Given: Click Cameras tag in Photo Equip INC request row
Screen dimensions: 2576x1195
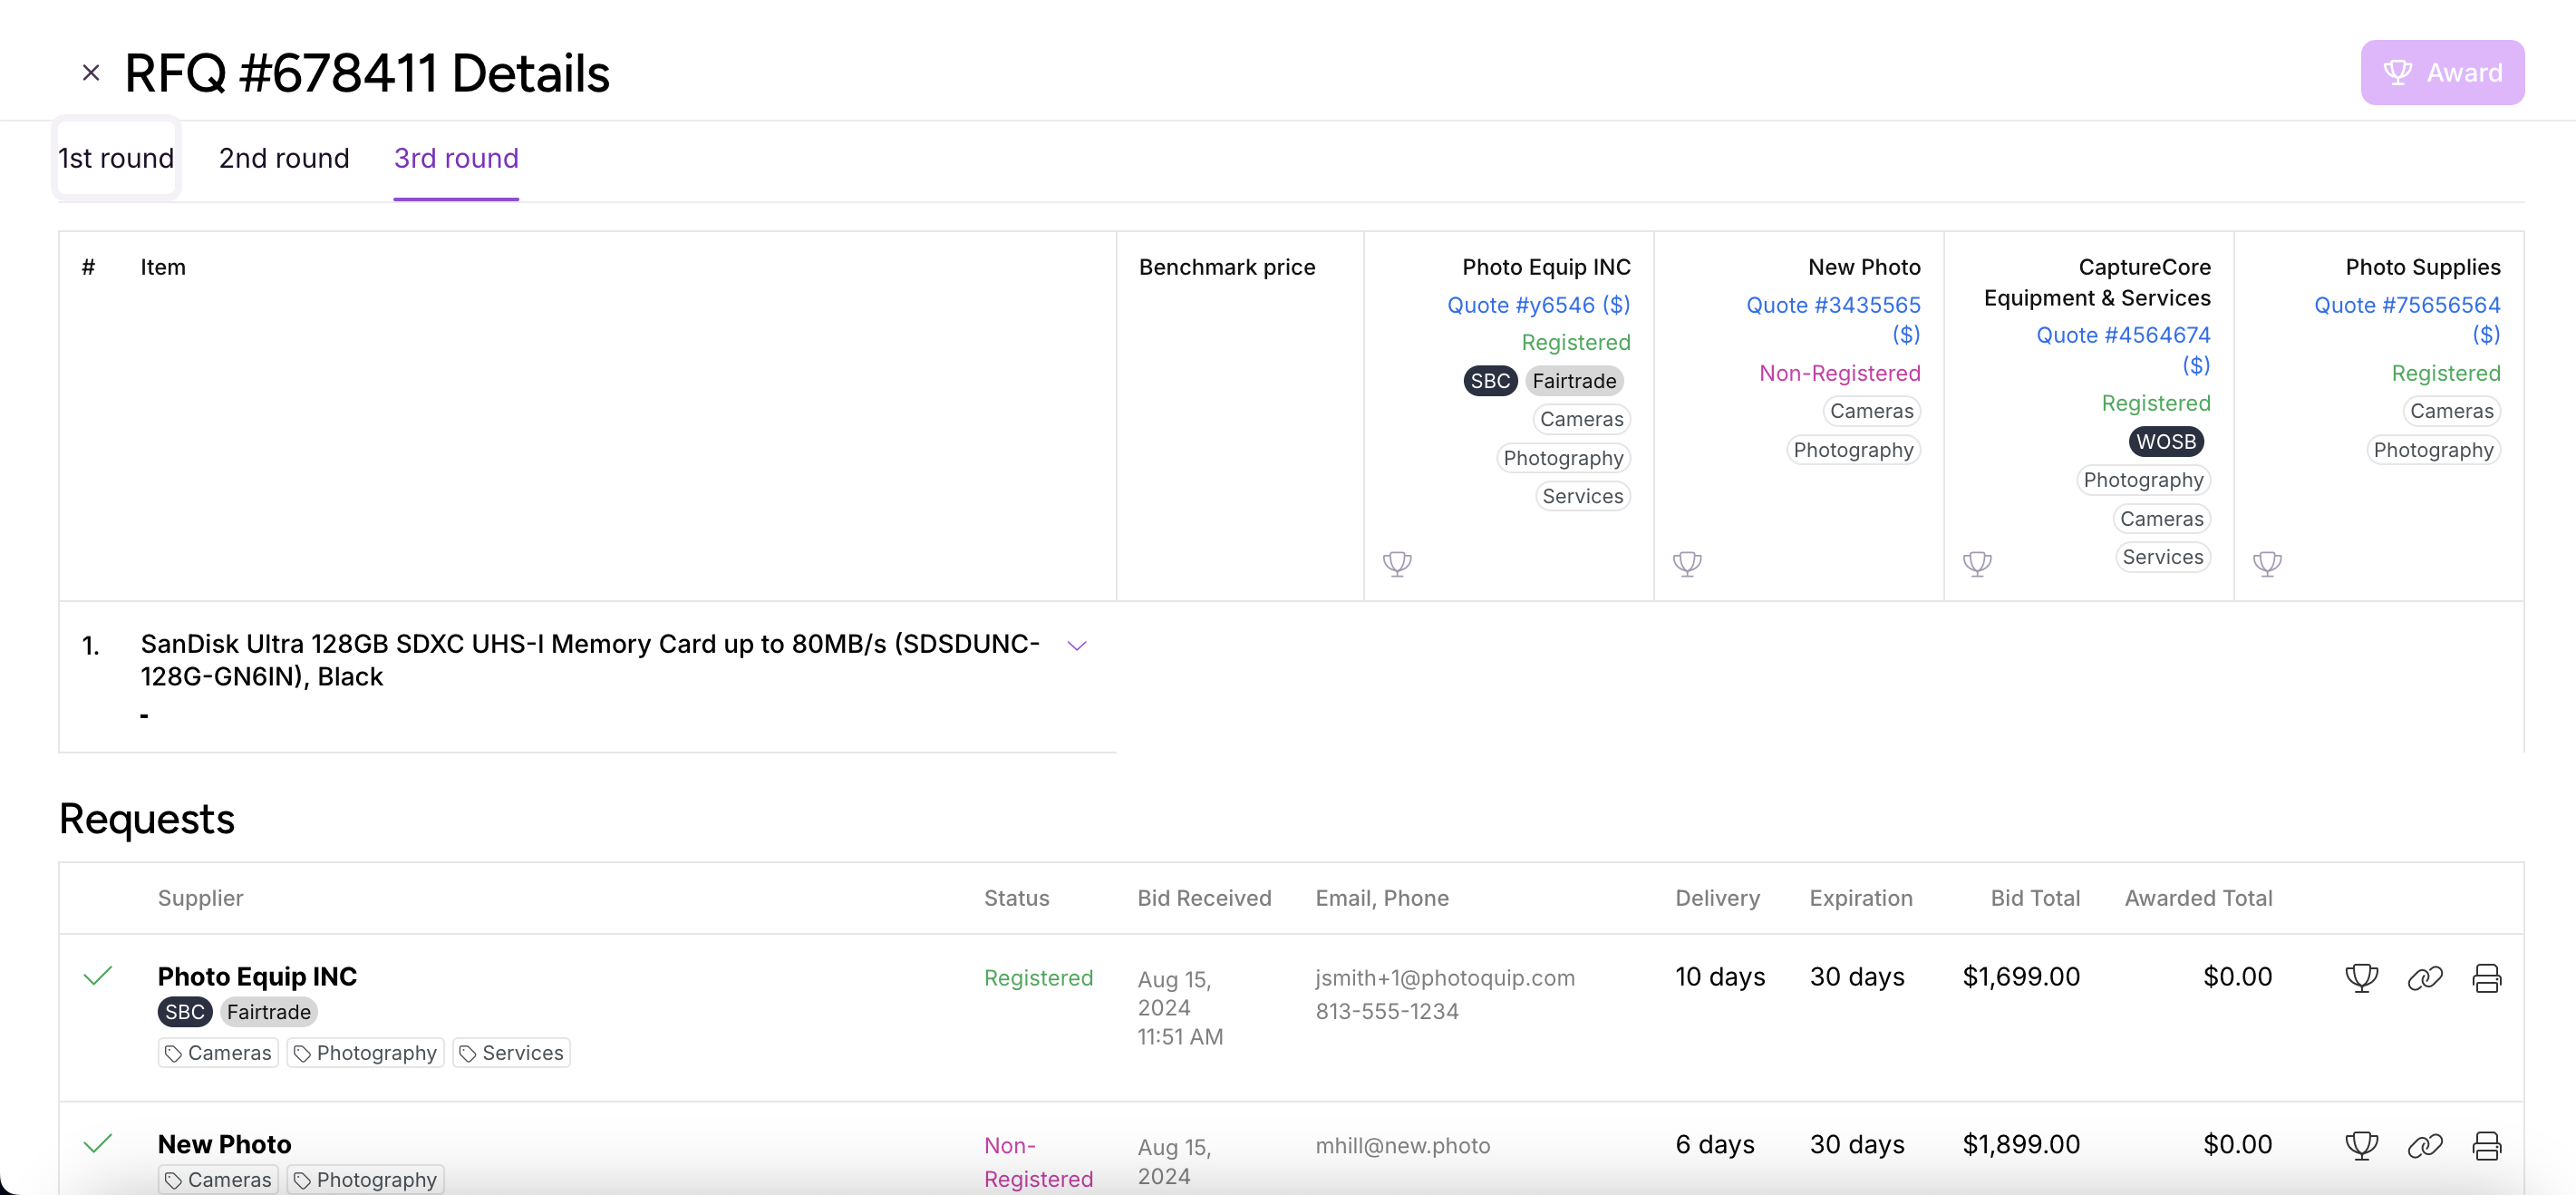Looking at the screenshot, I should pyautogui.click(x=218, y=1053).
